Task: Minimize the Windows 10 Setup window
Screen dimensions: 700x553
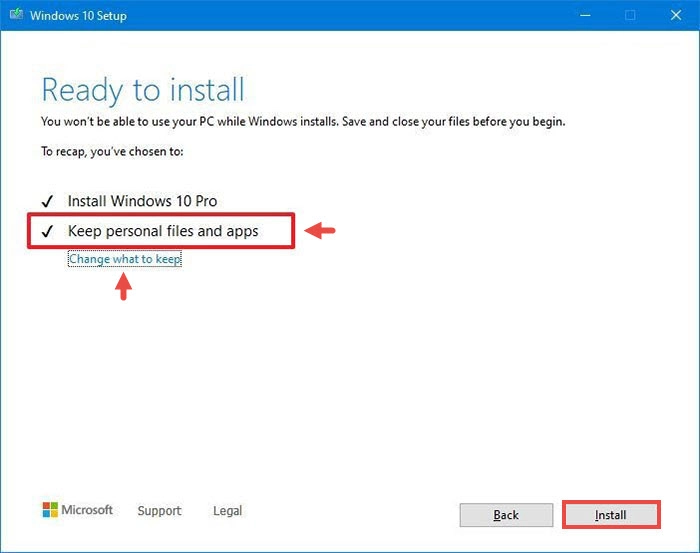Action: (585, 15)
